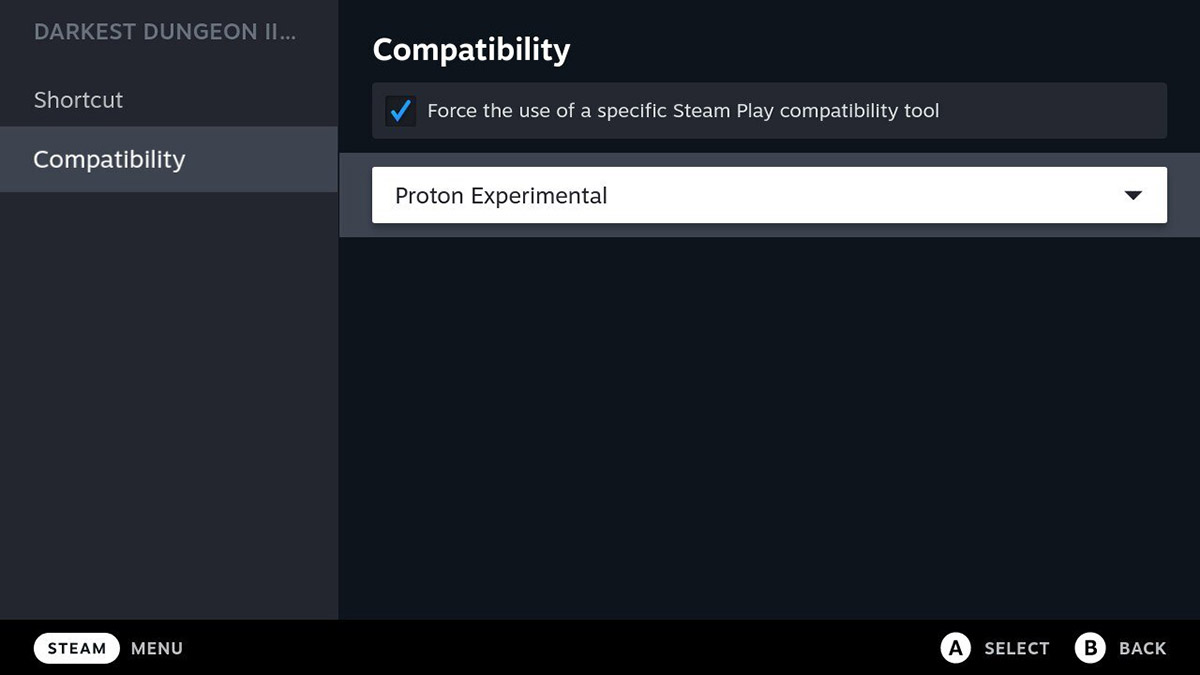Click the Compatibility page heading
Screen dimensions: 1200x675
tap(471, 49)
